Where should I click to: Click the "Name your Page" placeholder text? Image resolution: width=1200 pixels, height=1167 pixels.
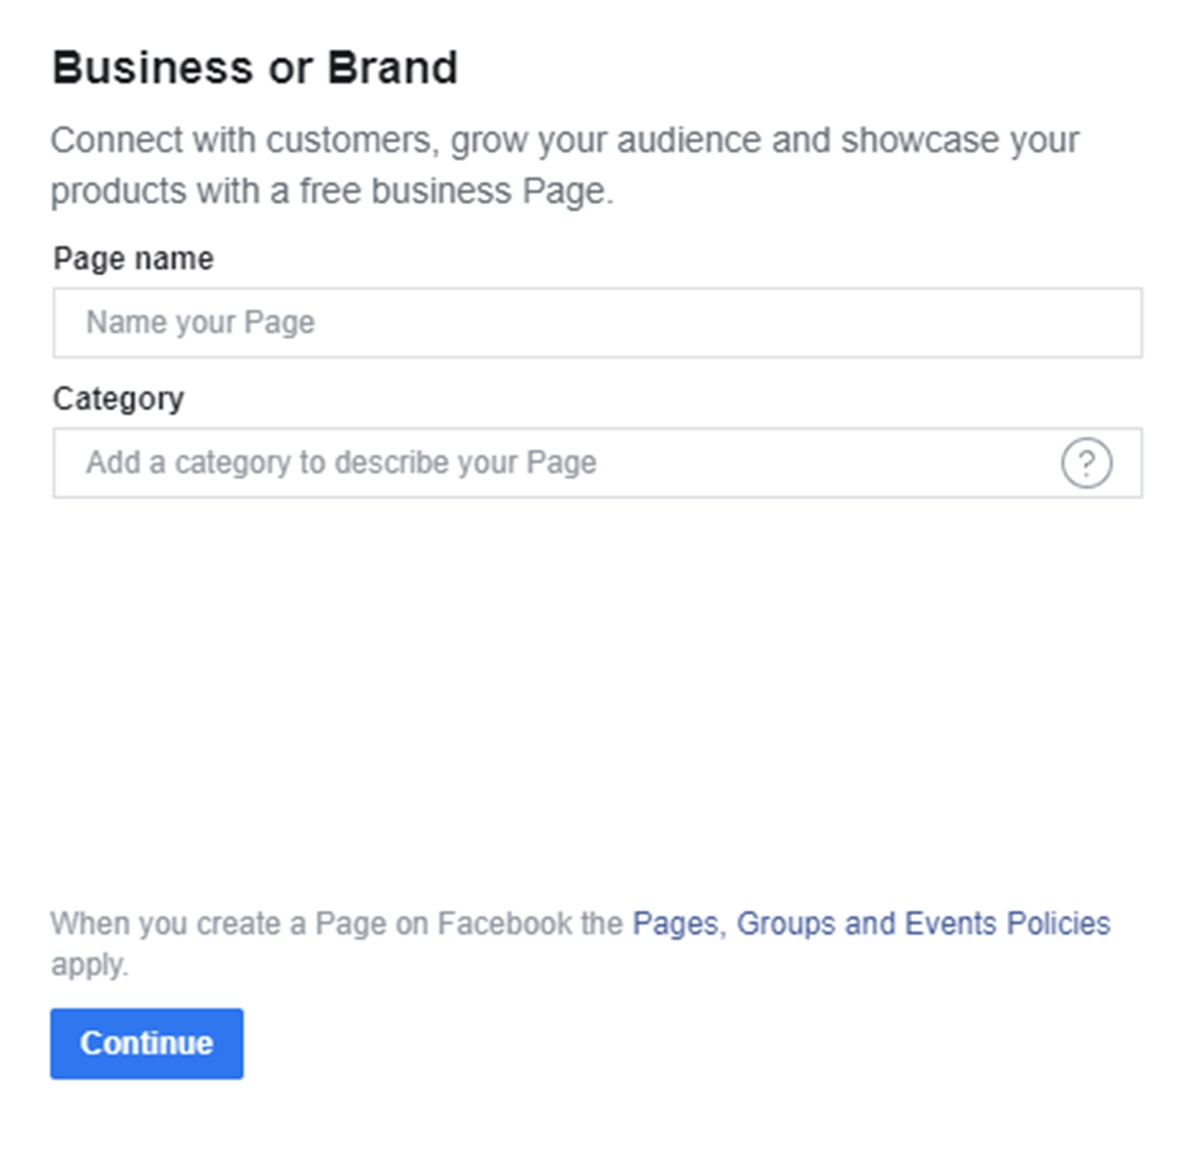(200, 323)
